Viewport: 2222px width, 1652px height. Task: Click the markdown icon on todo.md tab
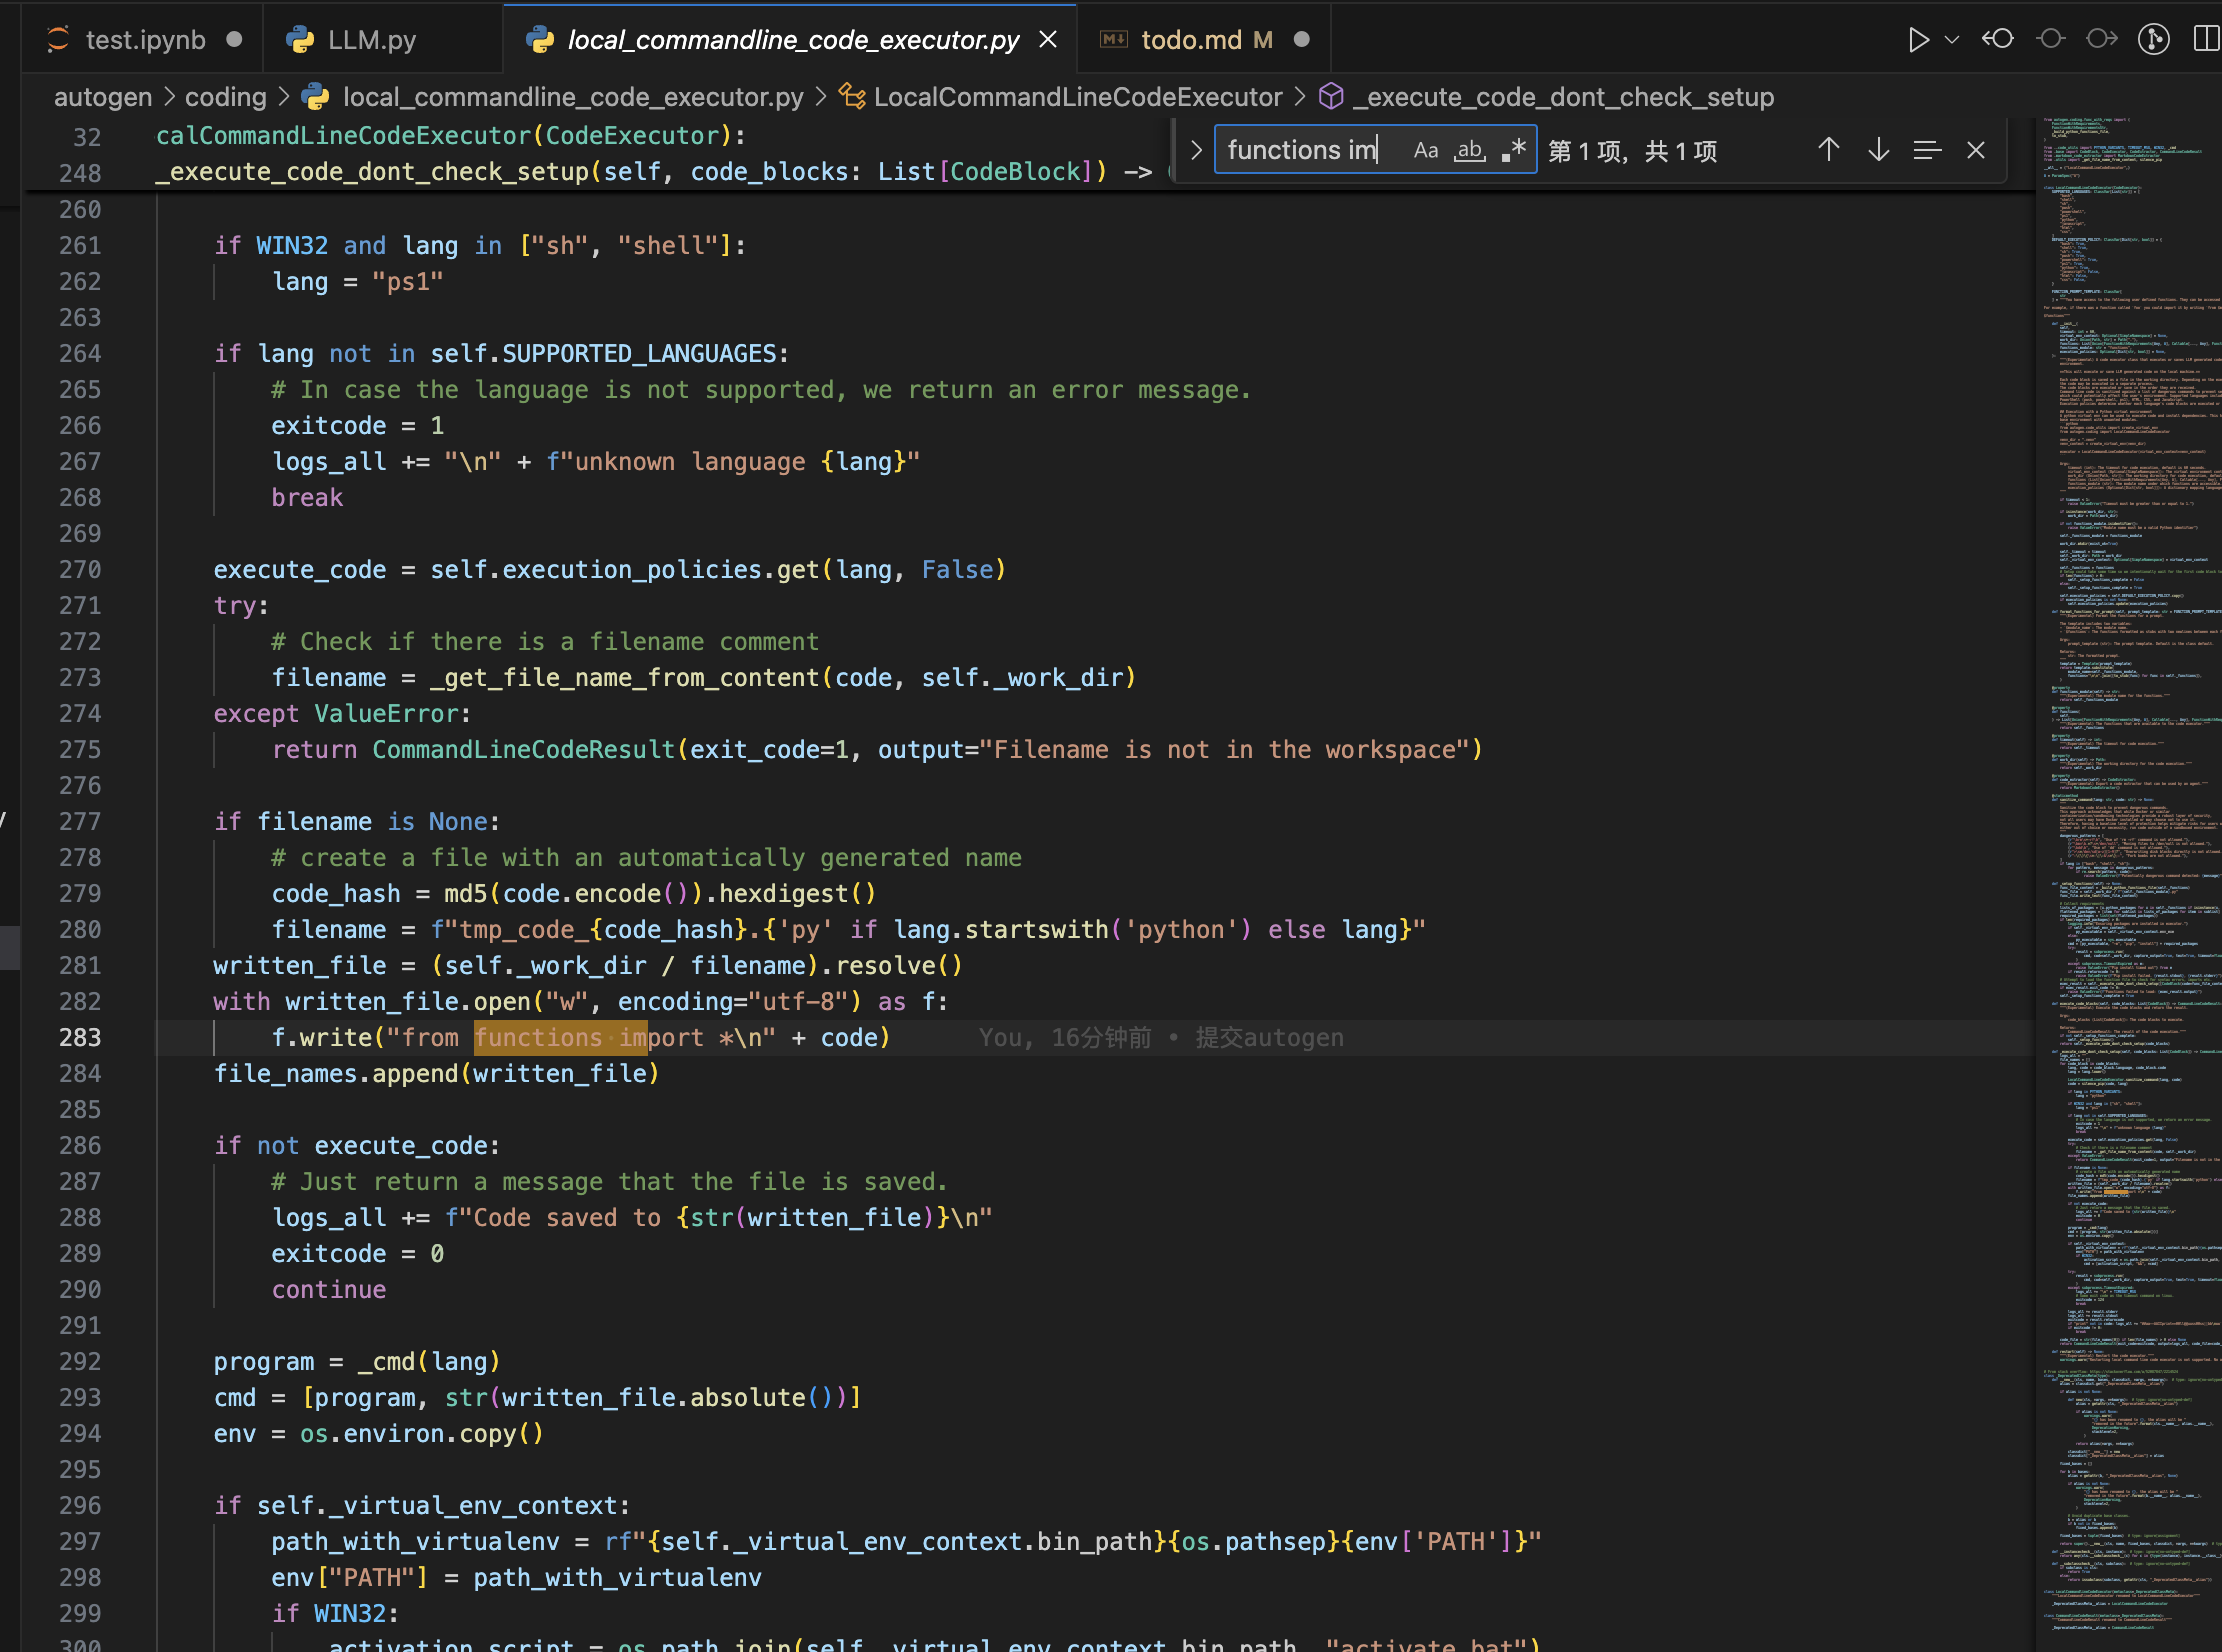[1114, 40]
